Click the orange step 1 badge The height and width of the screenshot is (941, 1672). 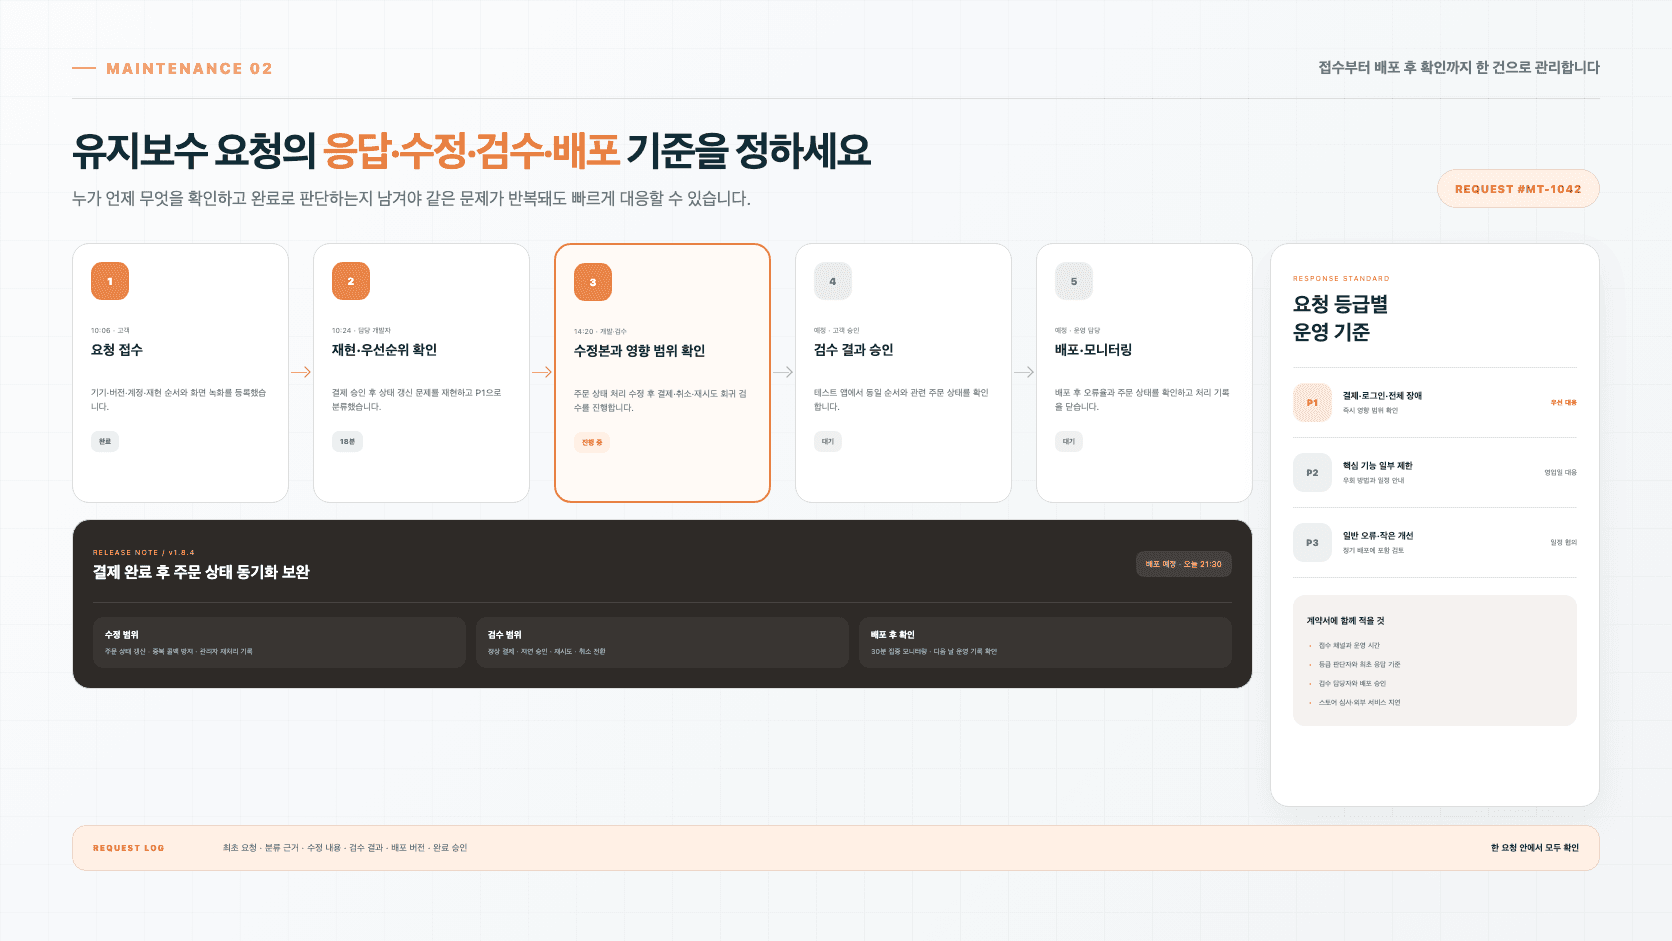(x=110, y=281)
